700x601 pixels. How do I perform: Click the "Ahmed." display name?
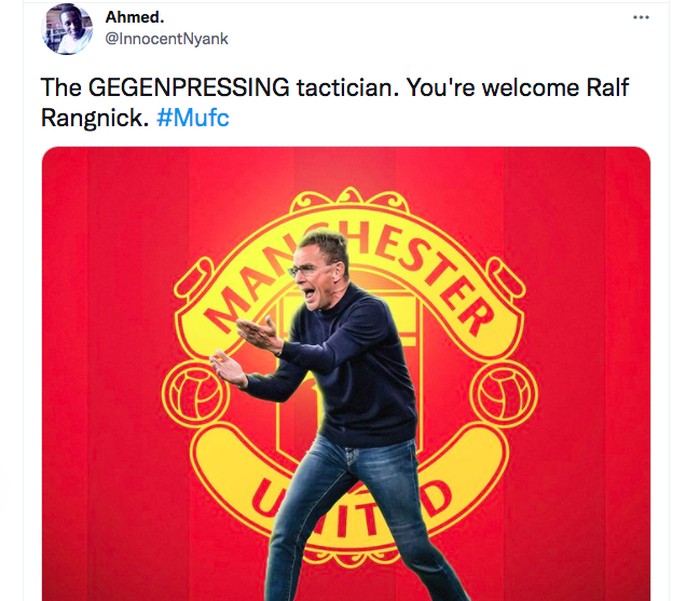pos(129,16)
